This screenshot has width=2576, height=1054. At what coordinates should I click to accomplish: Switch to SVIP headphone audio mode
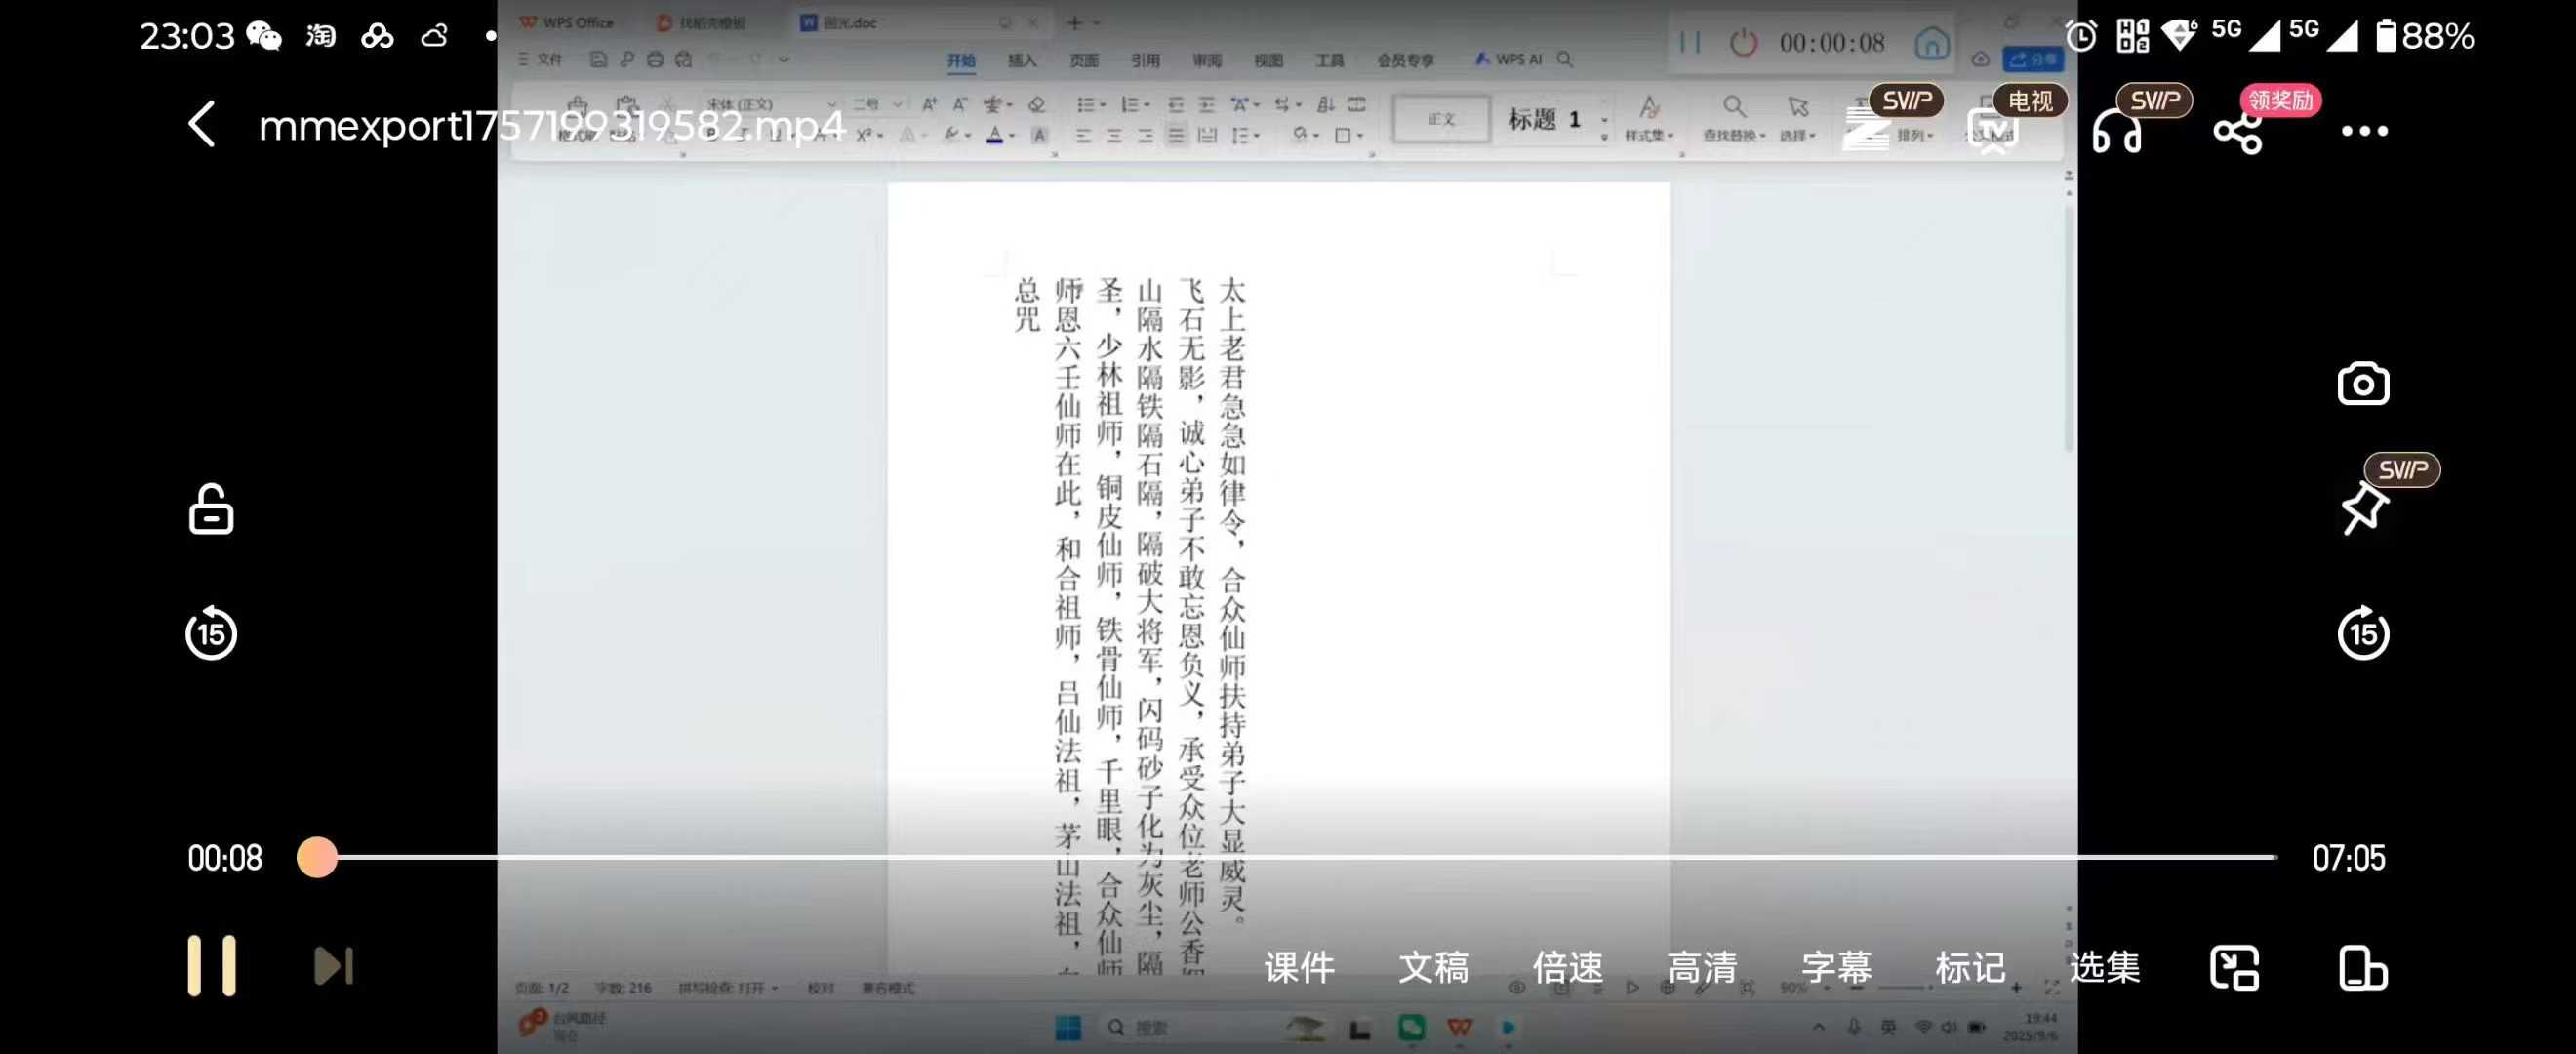coord(2116,132)
